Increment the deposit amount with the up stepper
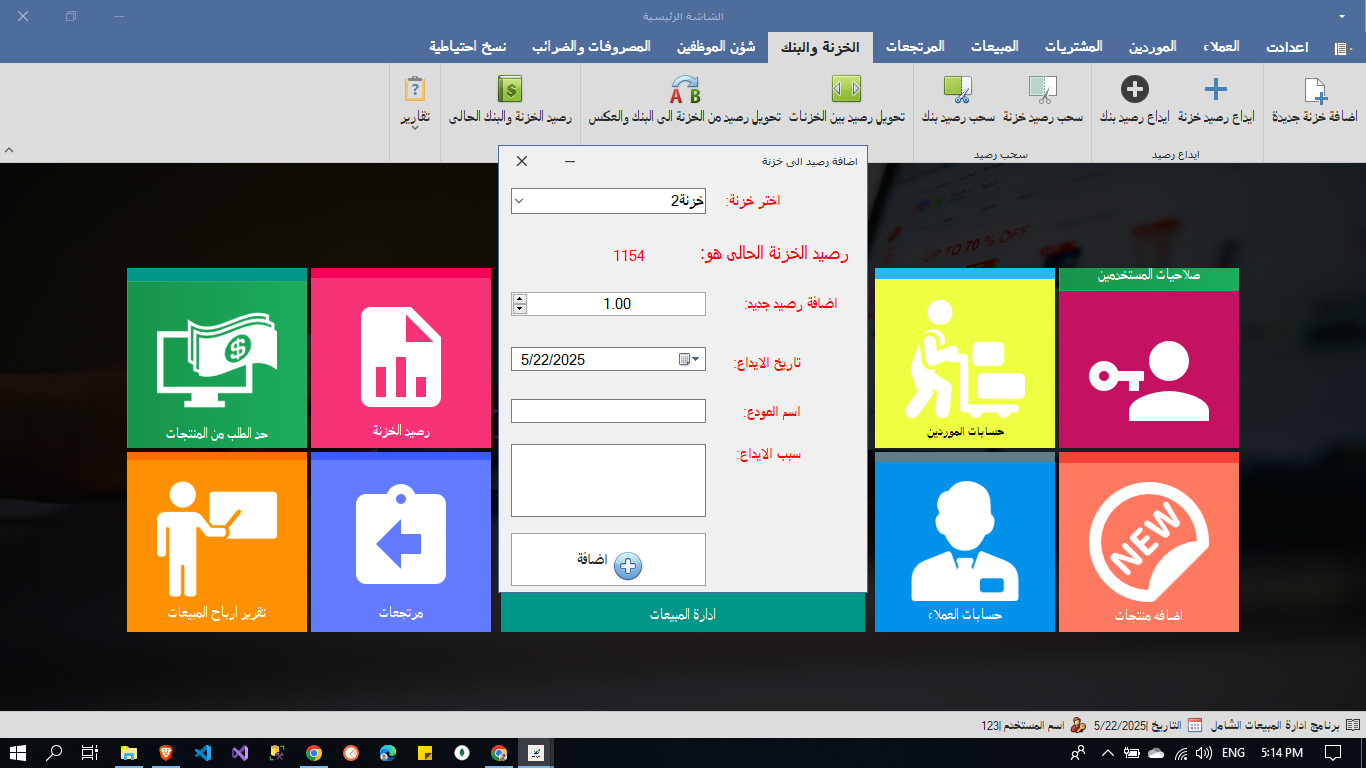The height and width of the screenshot is (768, 1366). click(x=519, y=298)
